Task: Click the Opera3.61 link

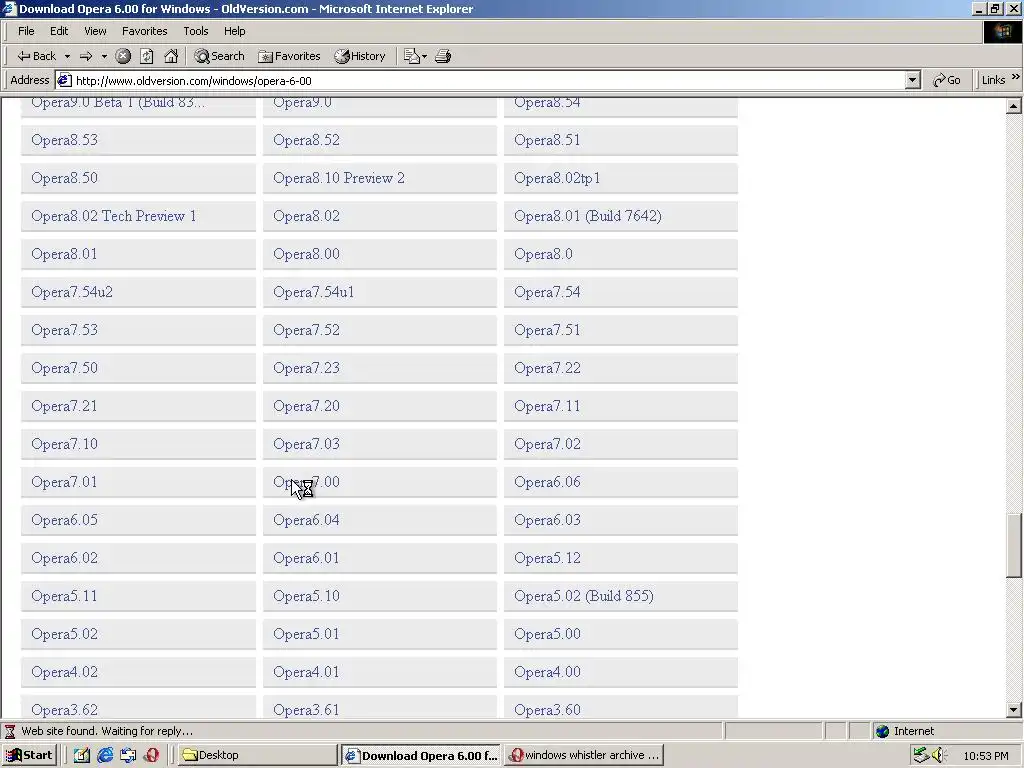Action: [306, 710]
